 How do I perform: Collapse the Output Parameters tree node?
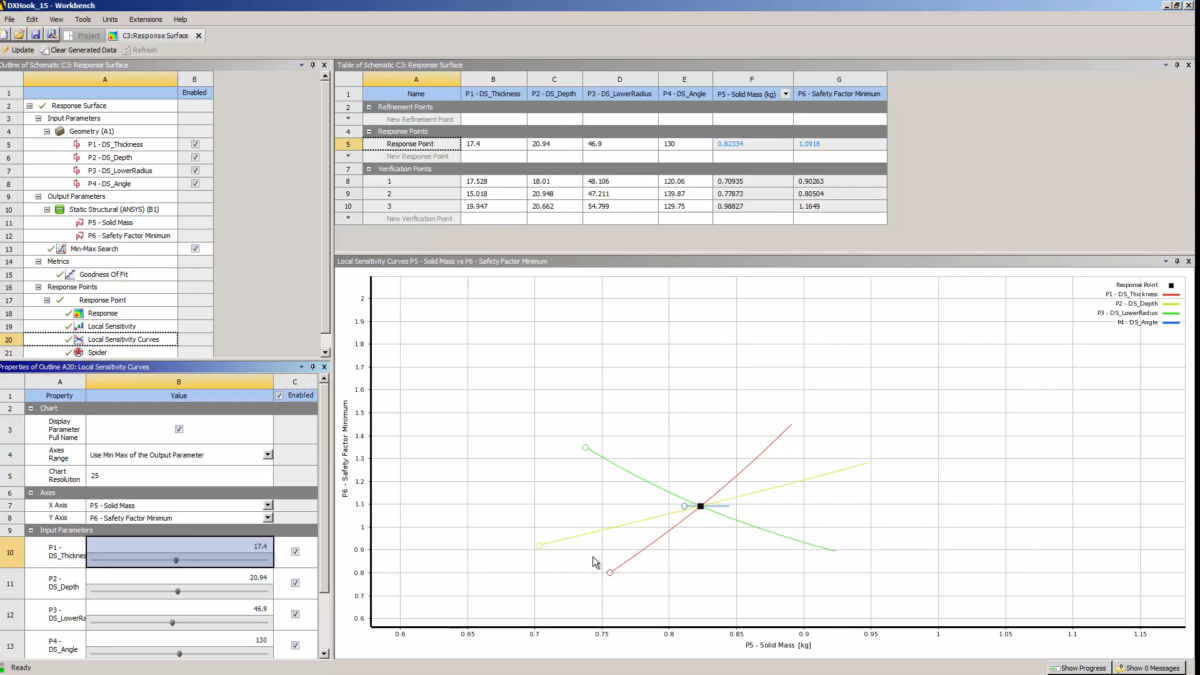[x=38, y=196]
